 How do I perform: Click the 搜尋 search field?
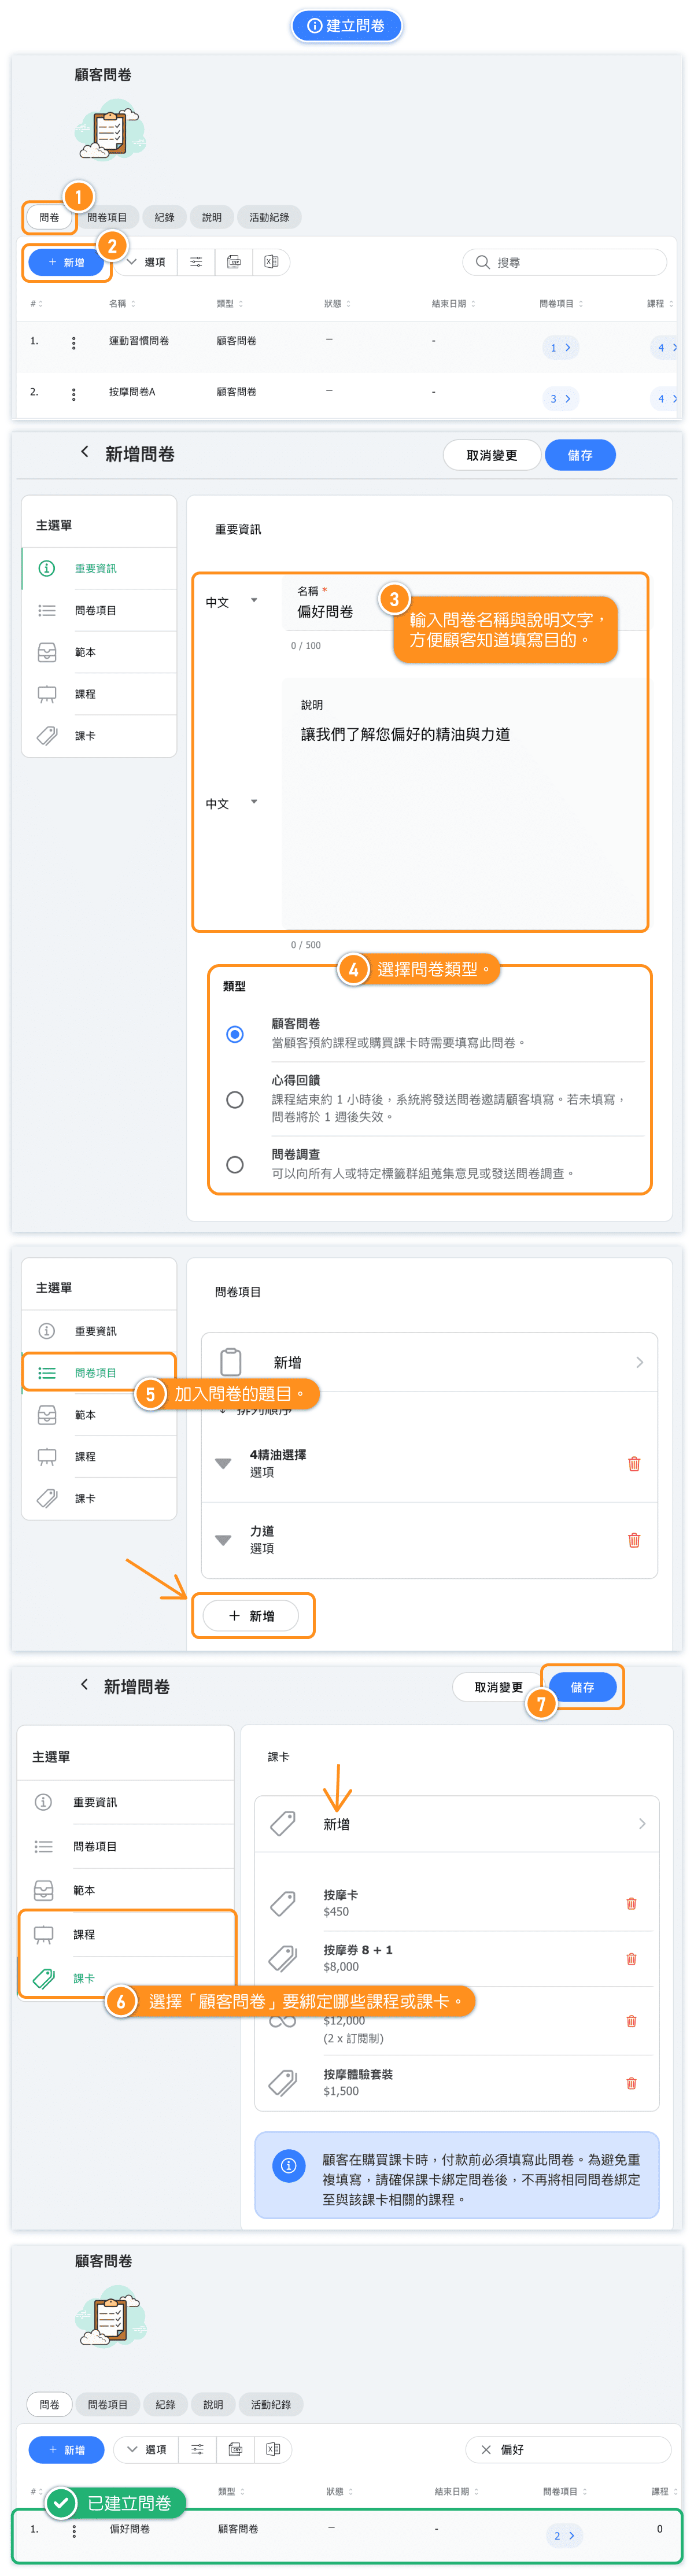coord(565,262)
